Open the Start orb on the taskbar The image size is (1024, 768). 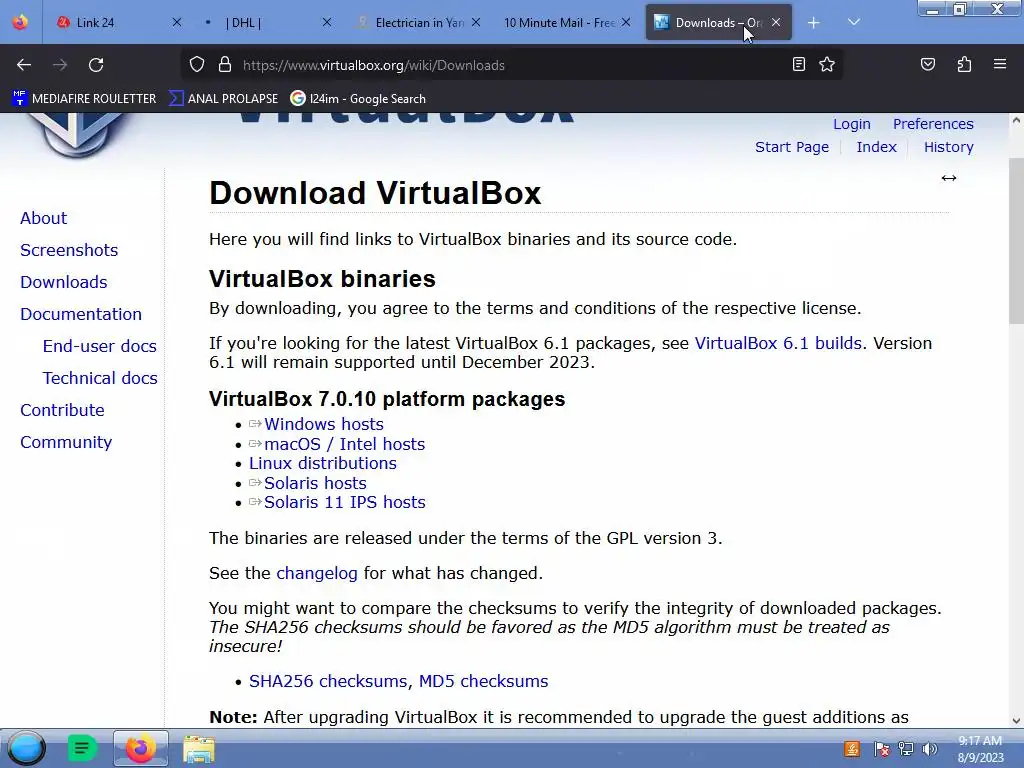pyautogui.click(x=26, y=748)
